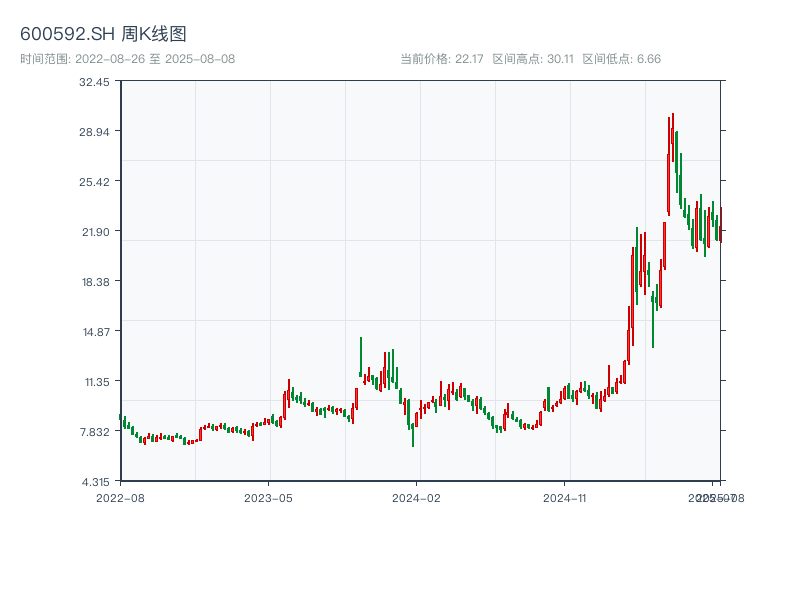Click the y-axis value 32.45
Image resolution: width=800 pixels, height=600 pixels.
(94, 82)
